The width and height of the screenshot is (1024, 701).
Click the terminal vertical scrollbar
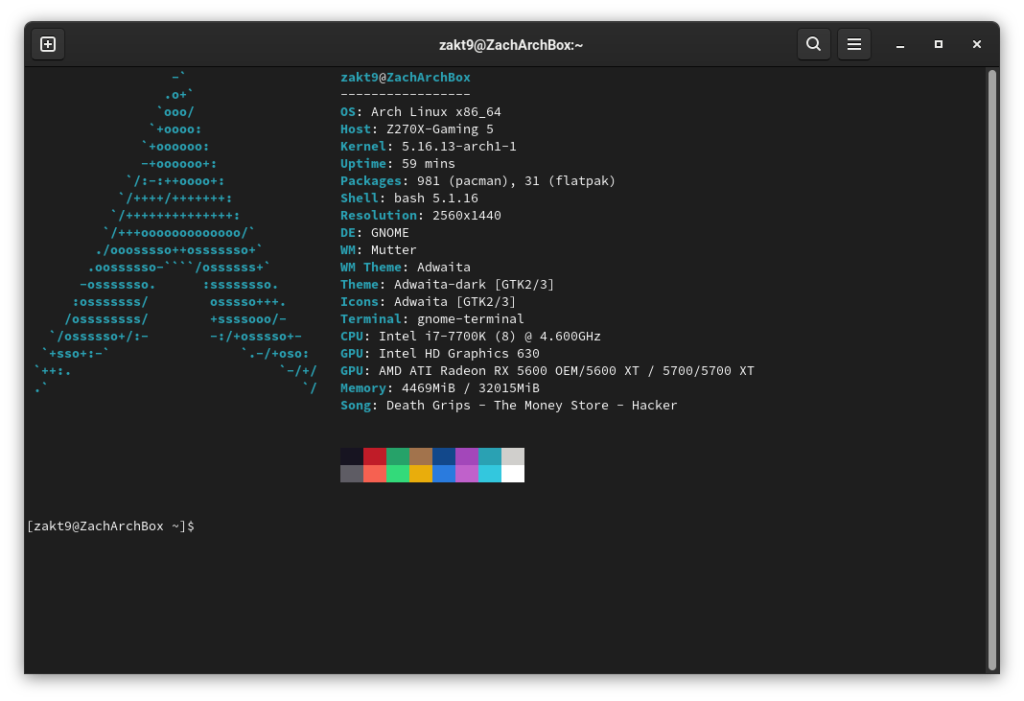point(992,370)
